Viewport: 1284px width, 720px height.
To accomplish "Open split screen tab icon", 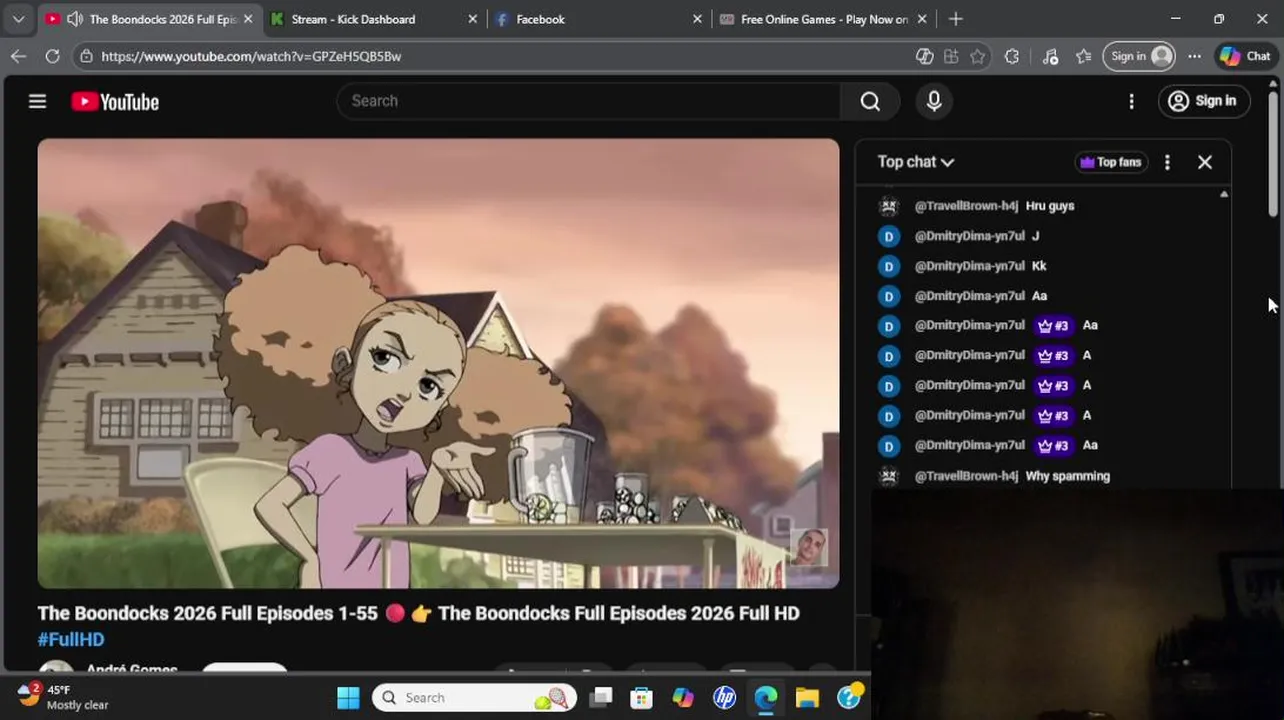I will [951, 56].
